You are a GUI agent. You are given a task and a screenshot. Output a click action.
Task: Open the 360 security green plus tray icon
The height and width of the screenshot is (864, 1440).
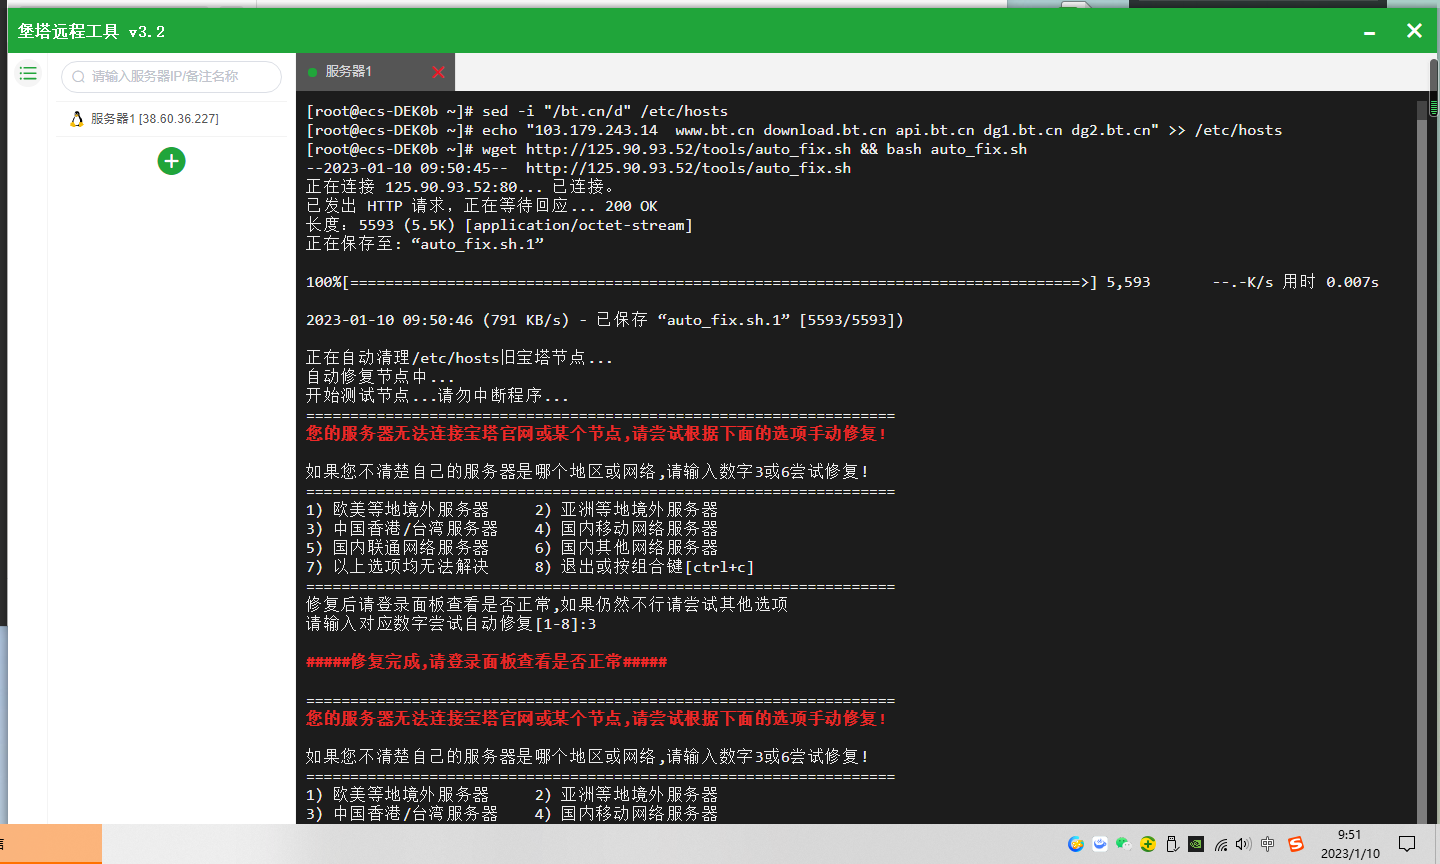pos(1148,844)
